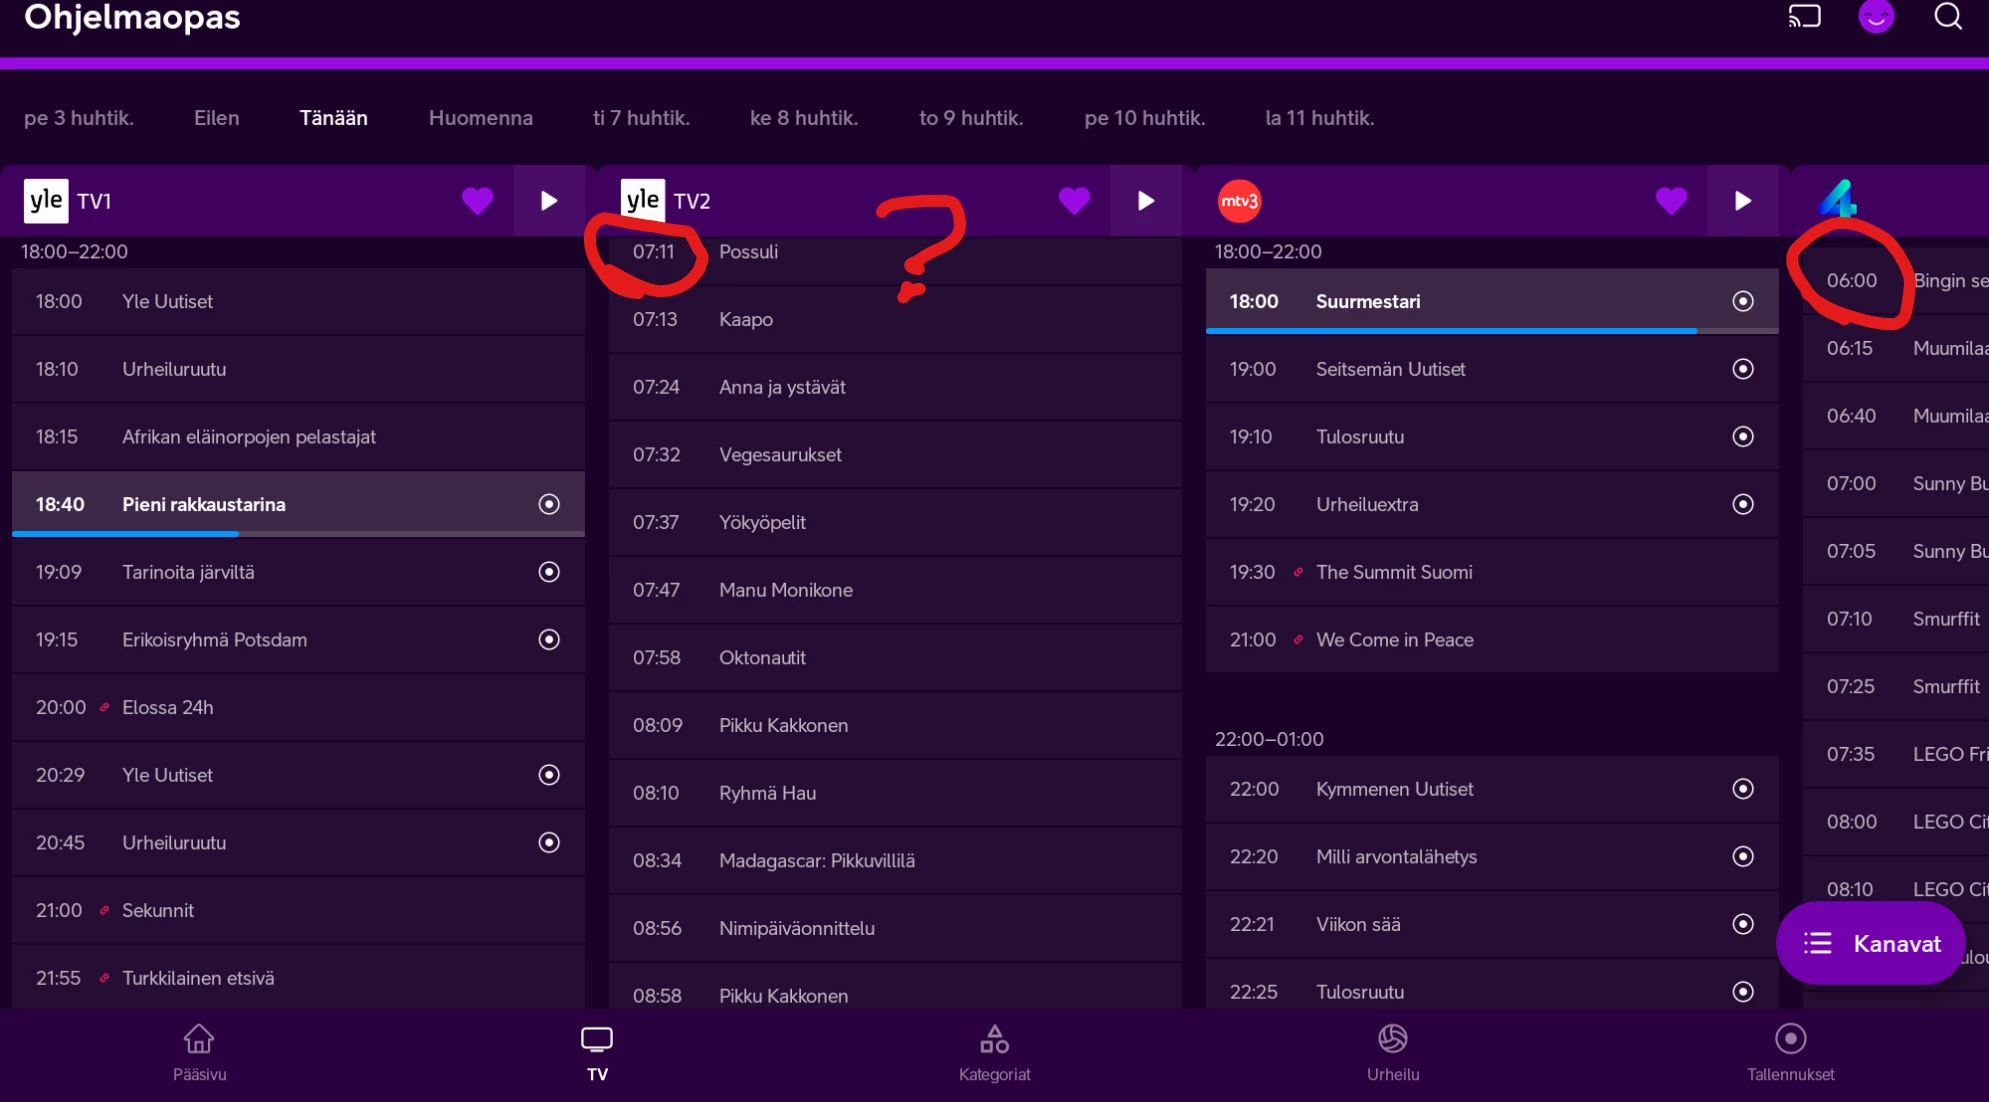1989x1102 pixels.
Task: Play the MTV3 channel live
Action: (x=1742, y=201)
